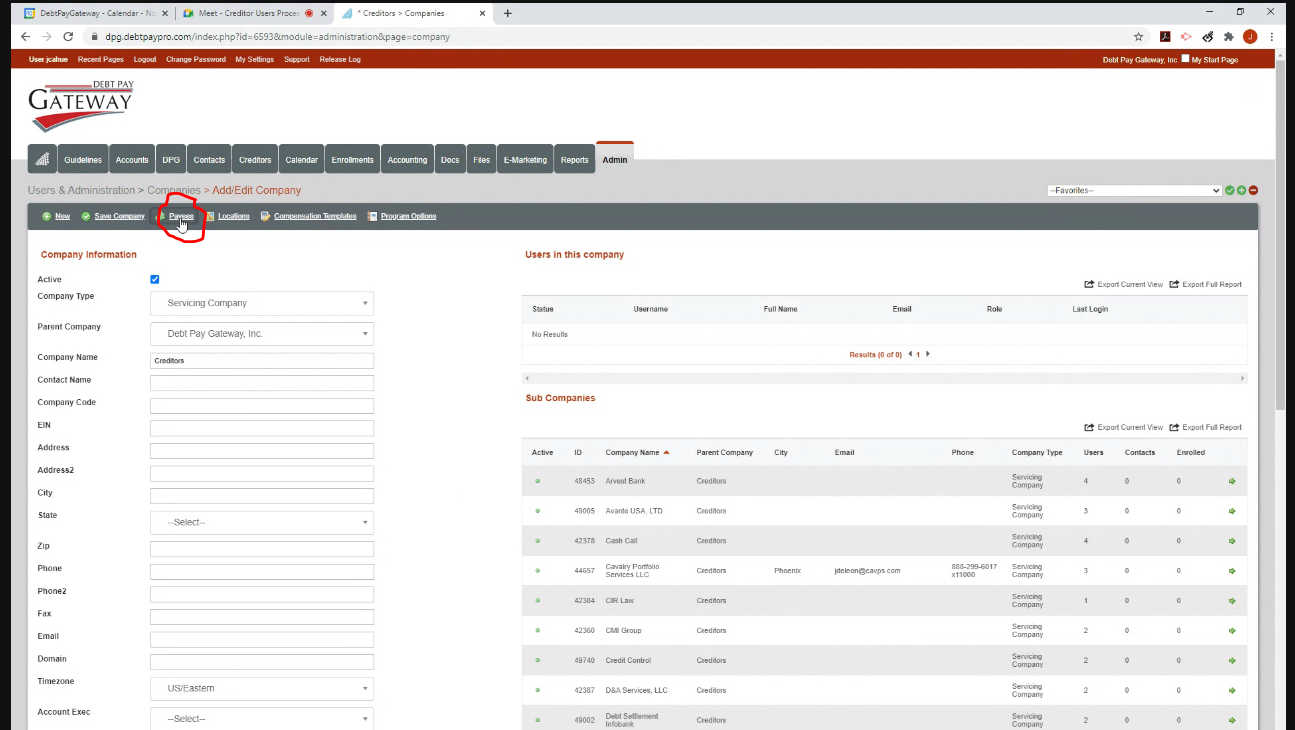Toggle the Active checkbox

tap(154, 279)
